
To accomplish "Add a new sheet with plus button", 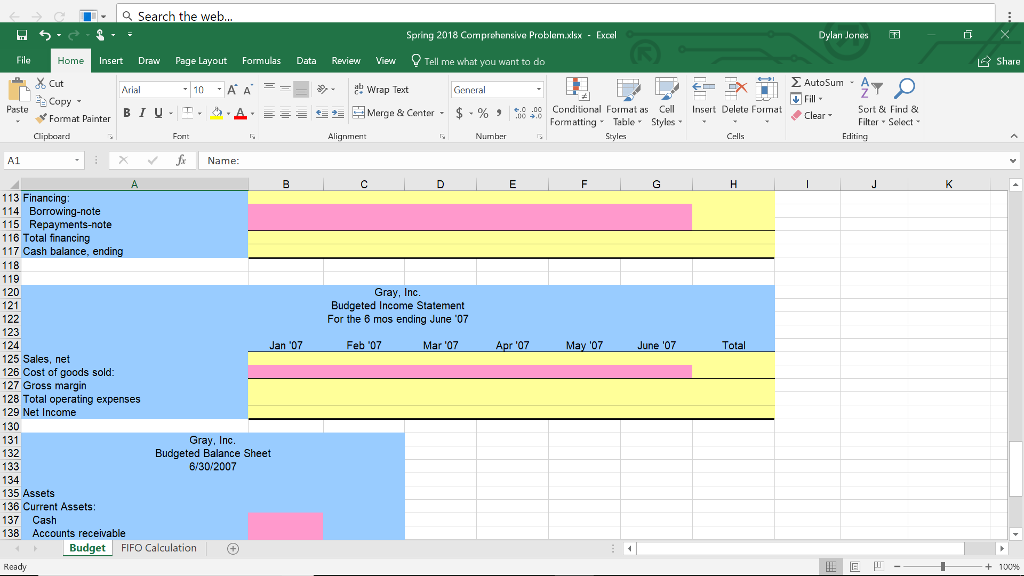I will click(233, 549).
